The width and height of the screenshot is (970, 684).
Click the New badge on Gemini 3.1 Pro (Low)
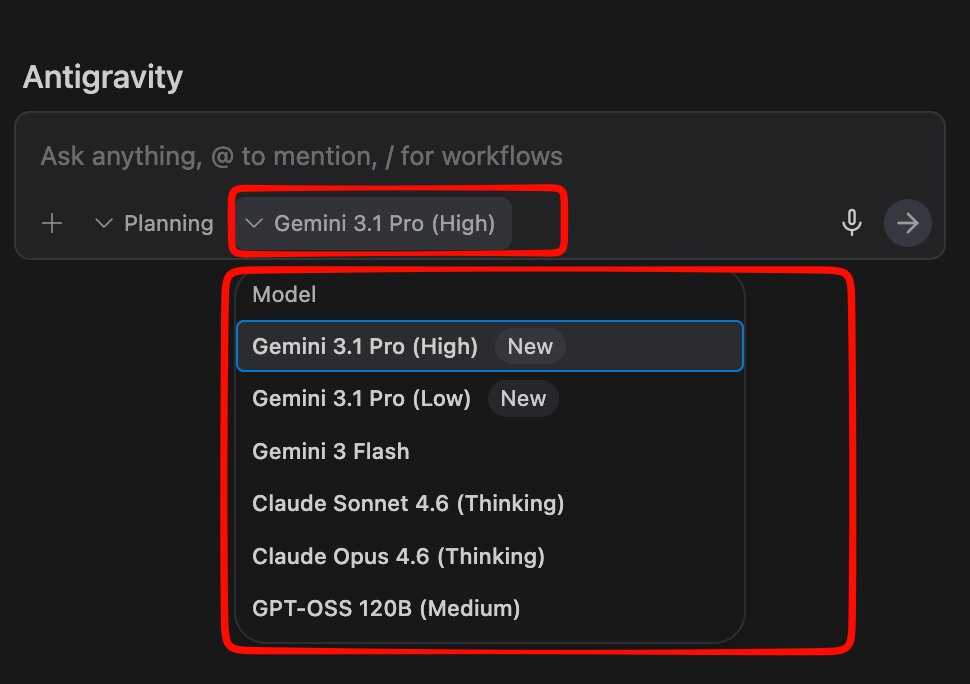coord(523,398)
